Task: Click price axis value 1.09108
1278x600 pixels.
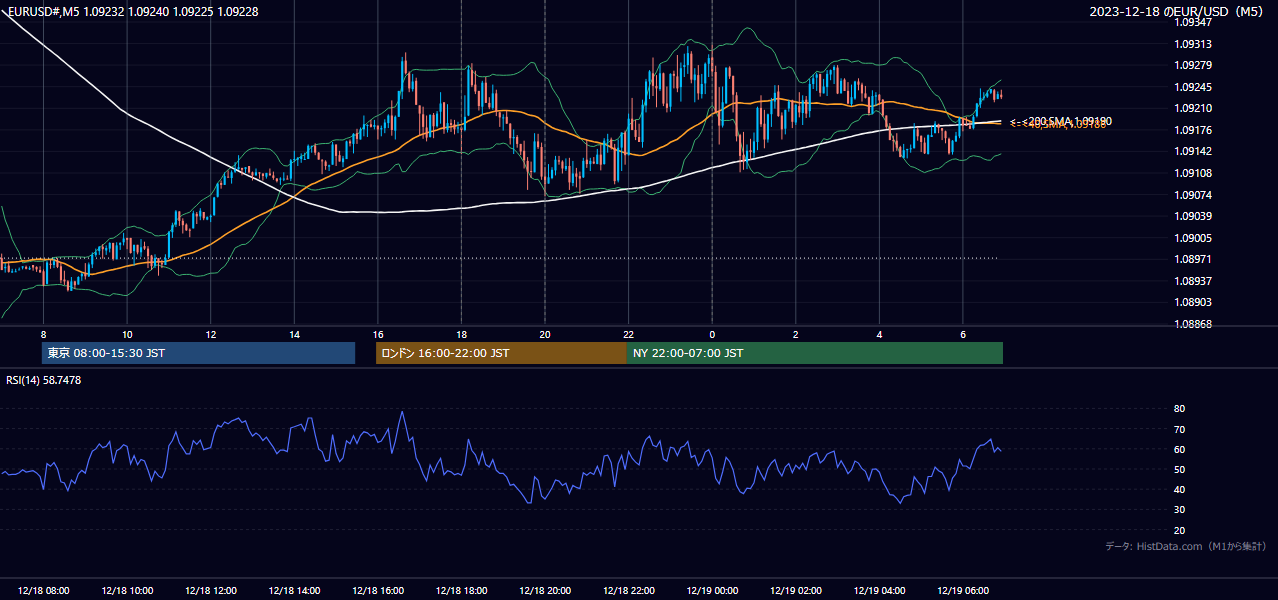Action: coord(1192,173)
